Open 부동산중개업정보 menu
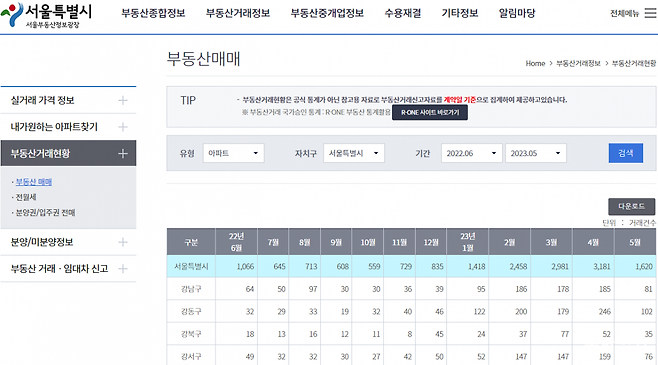This screenshot has height=365, width=658. (327, 13)
